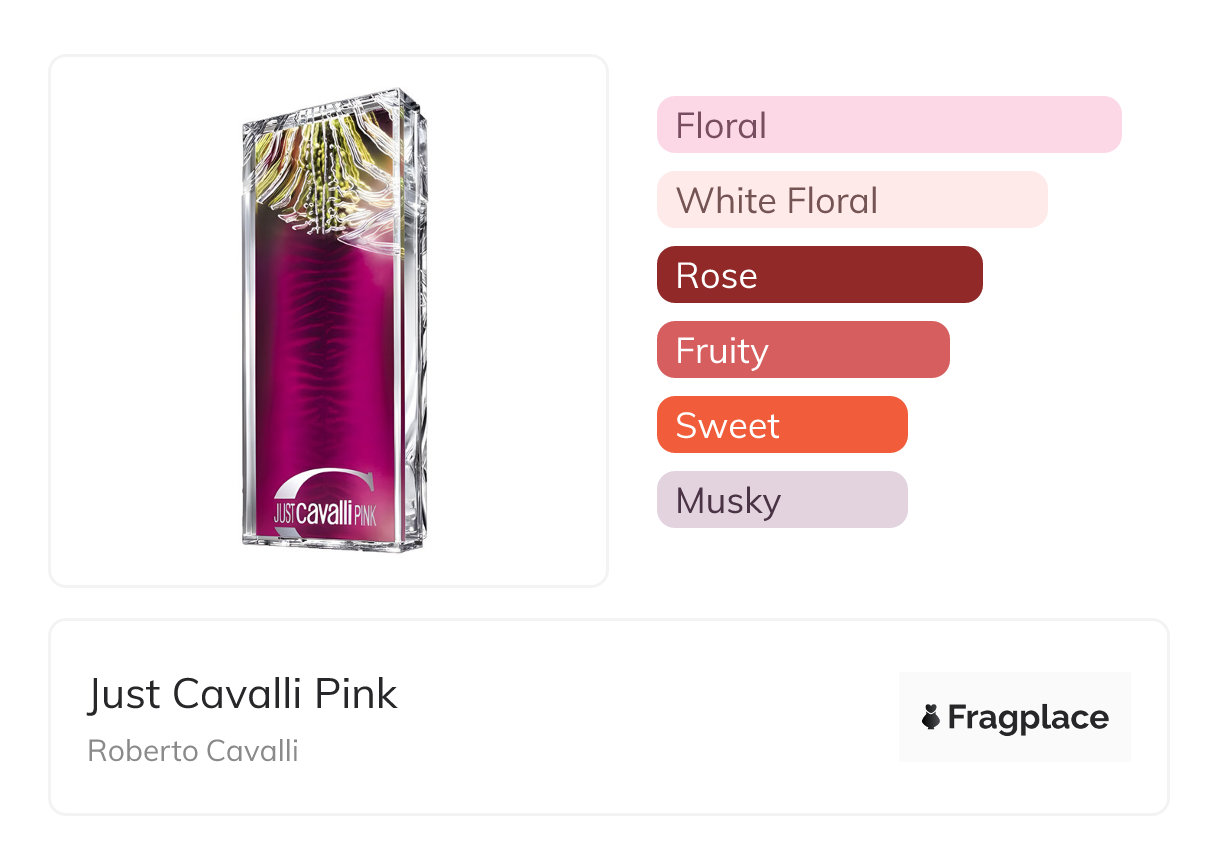
Task: Pick the Fruity accord bar
Action: (802, 350)
